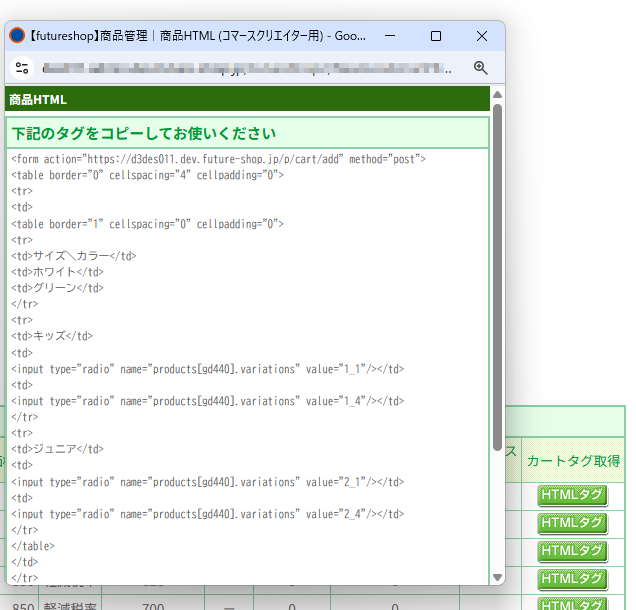Screen dimensions: 636x610
Task: Click the third HTMLタグ button
Action: point(572,550)
